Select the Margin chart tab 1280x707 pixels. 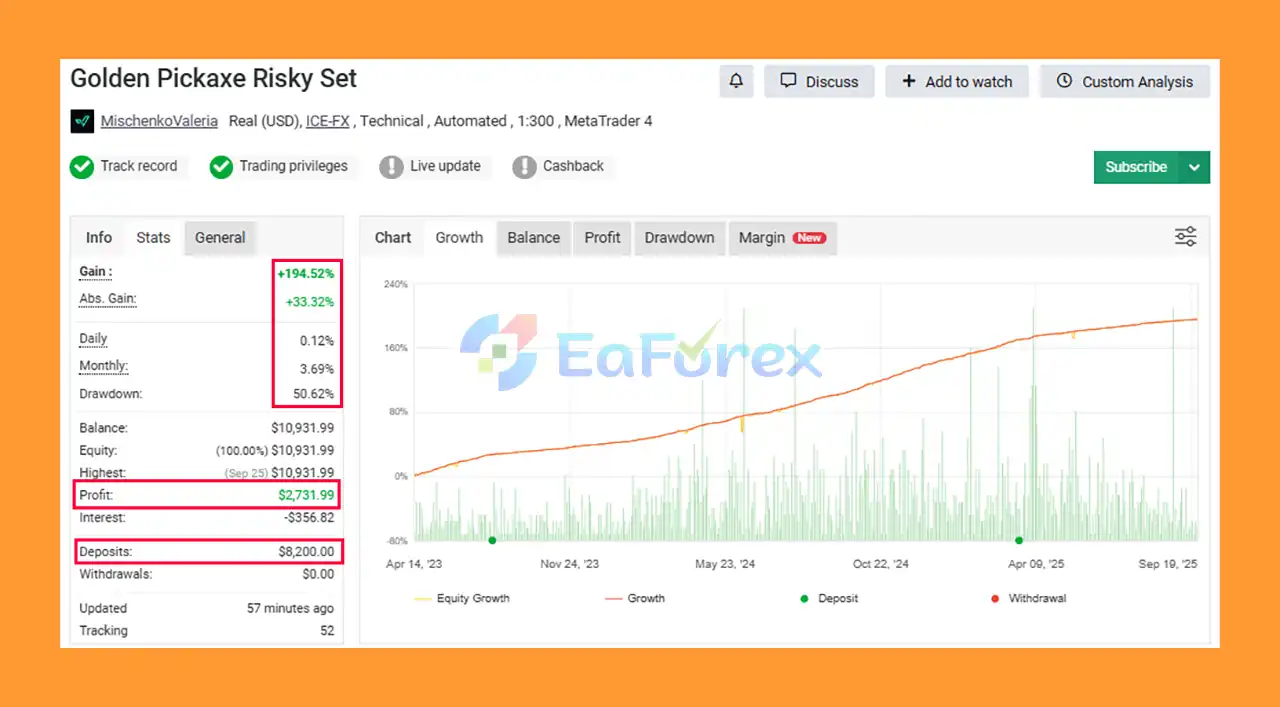point(781,238)
